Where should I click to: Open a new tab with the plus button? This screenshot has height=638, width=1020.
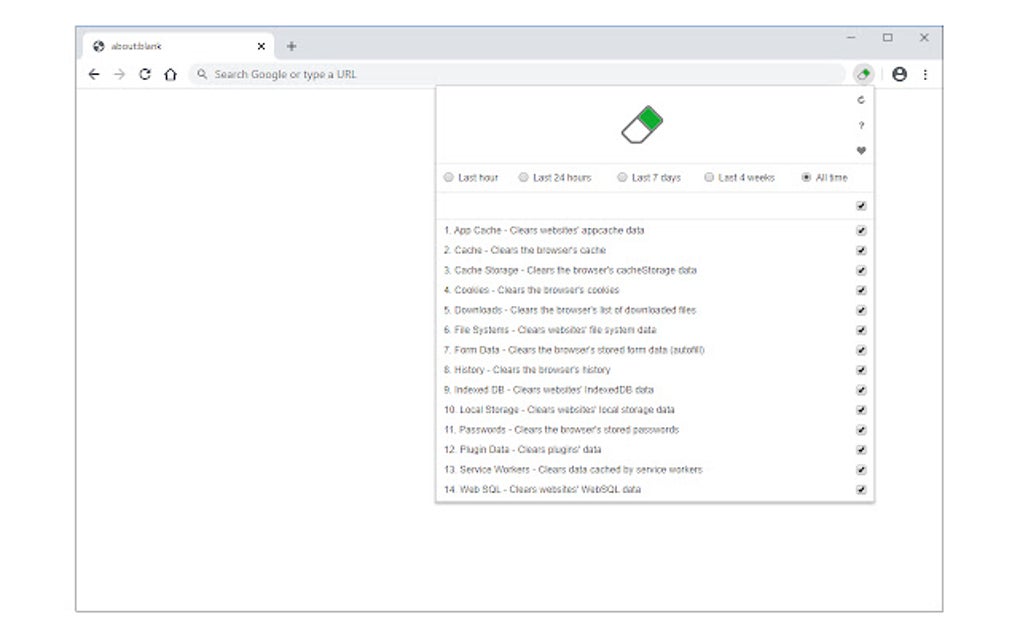291,45
